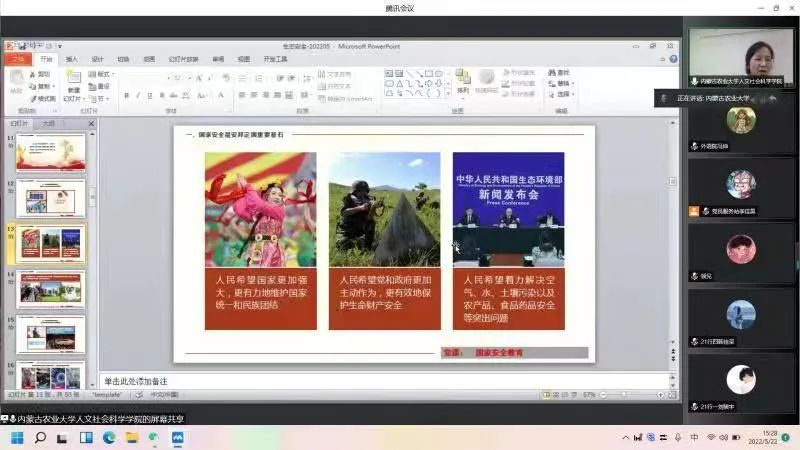Click the speaker's video tile in Tencent Meeting
The image size is (800, 450).
tap(741, 57)
